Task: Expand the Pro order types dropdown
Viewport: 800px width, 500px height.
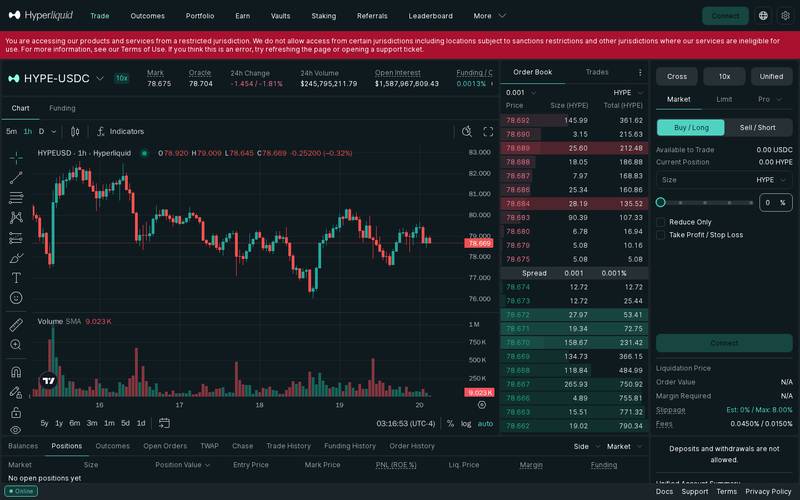Action: coord(769,99)
